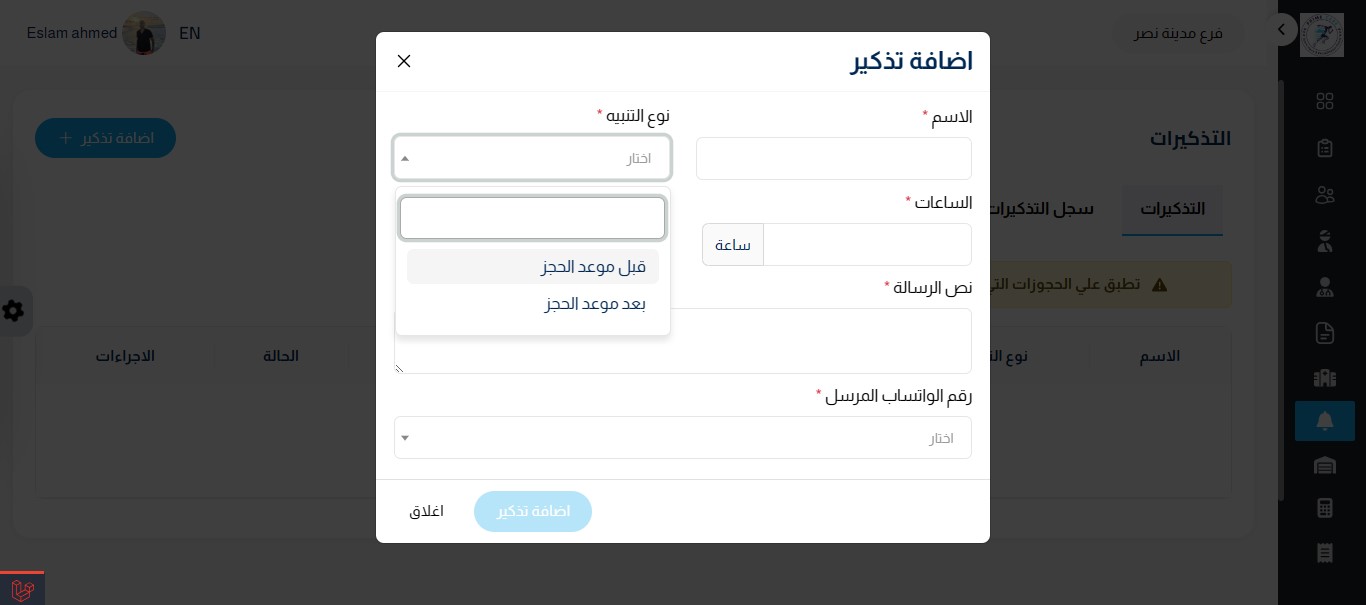Viewport: 1366px width, 605px height.
Task: Click the dropdown search input field
Action: click(532, 218)
